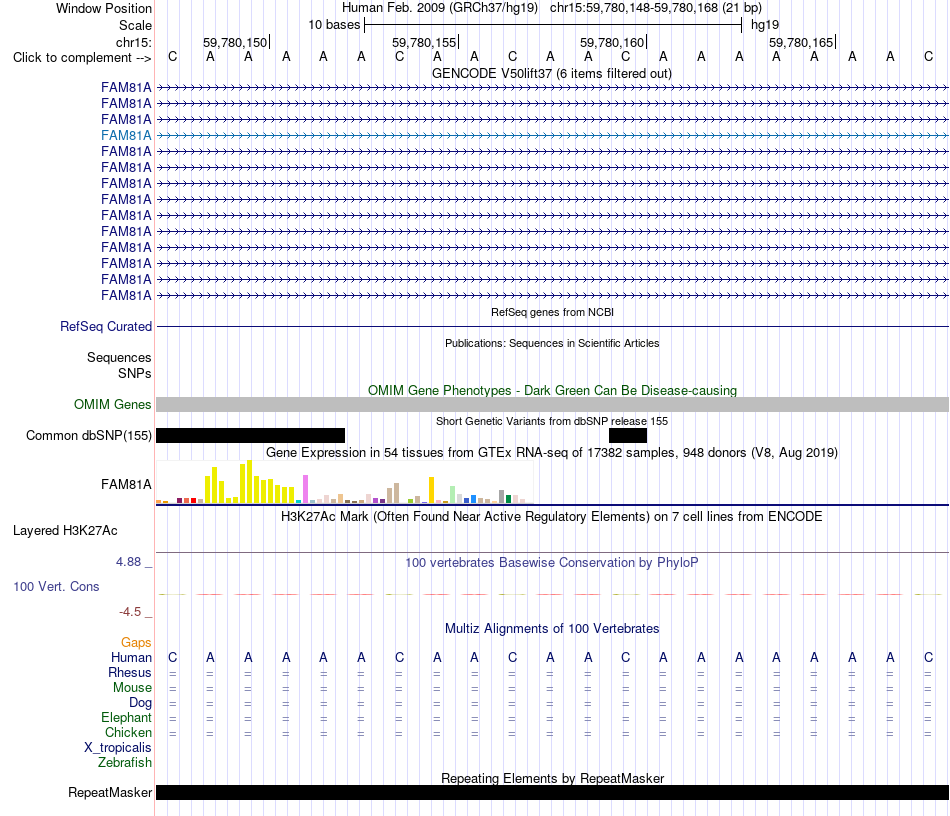Click the RepeatMasker track label
The width and height of the screenshot is (950, 816).
pos(110,792)
